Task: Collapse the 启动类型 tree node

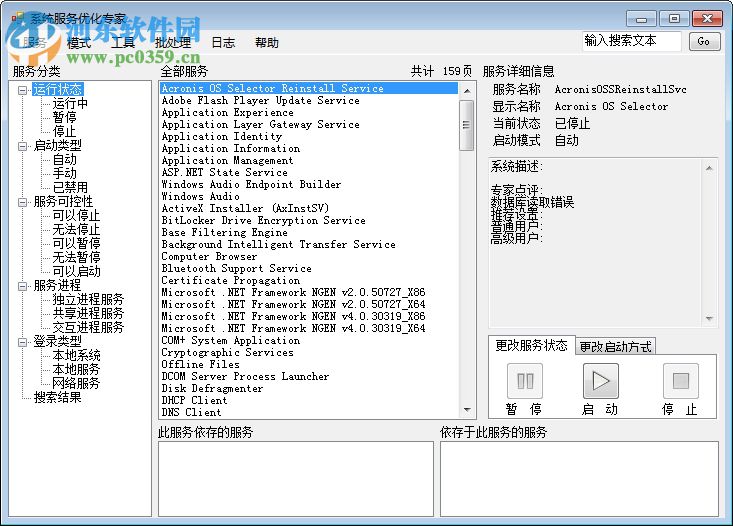Action: [22, 146]
